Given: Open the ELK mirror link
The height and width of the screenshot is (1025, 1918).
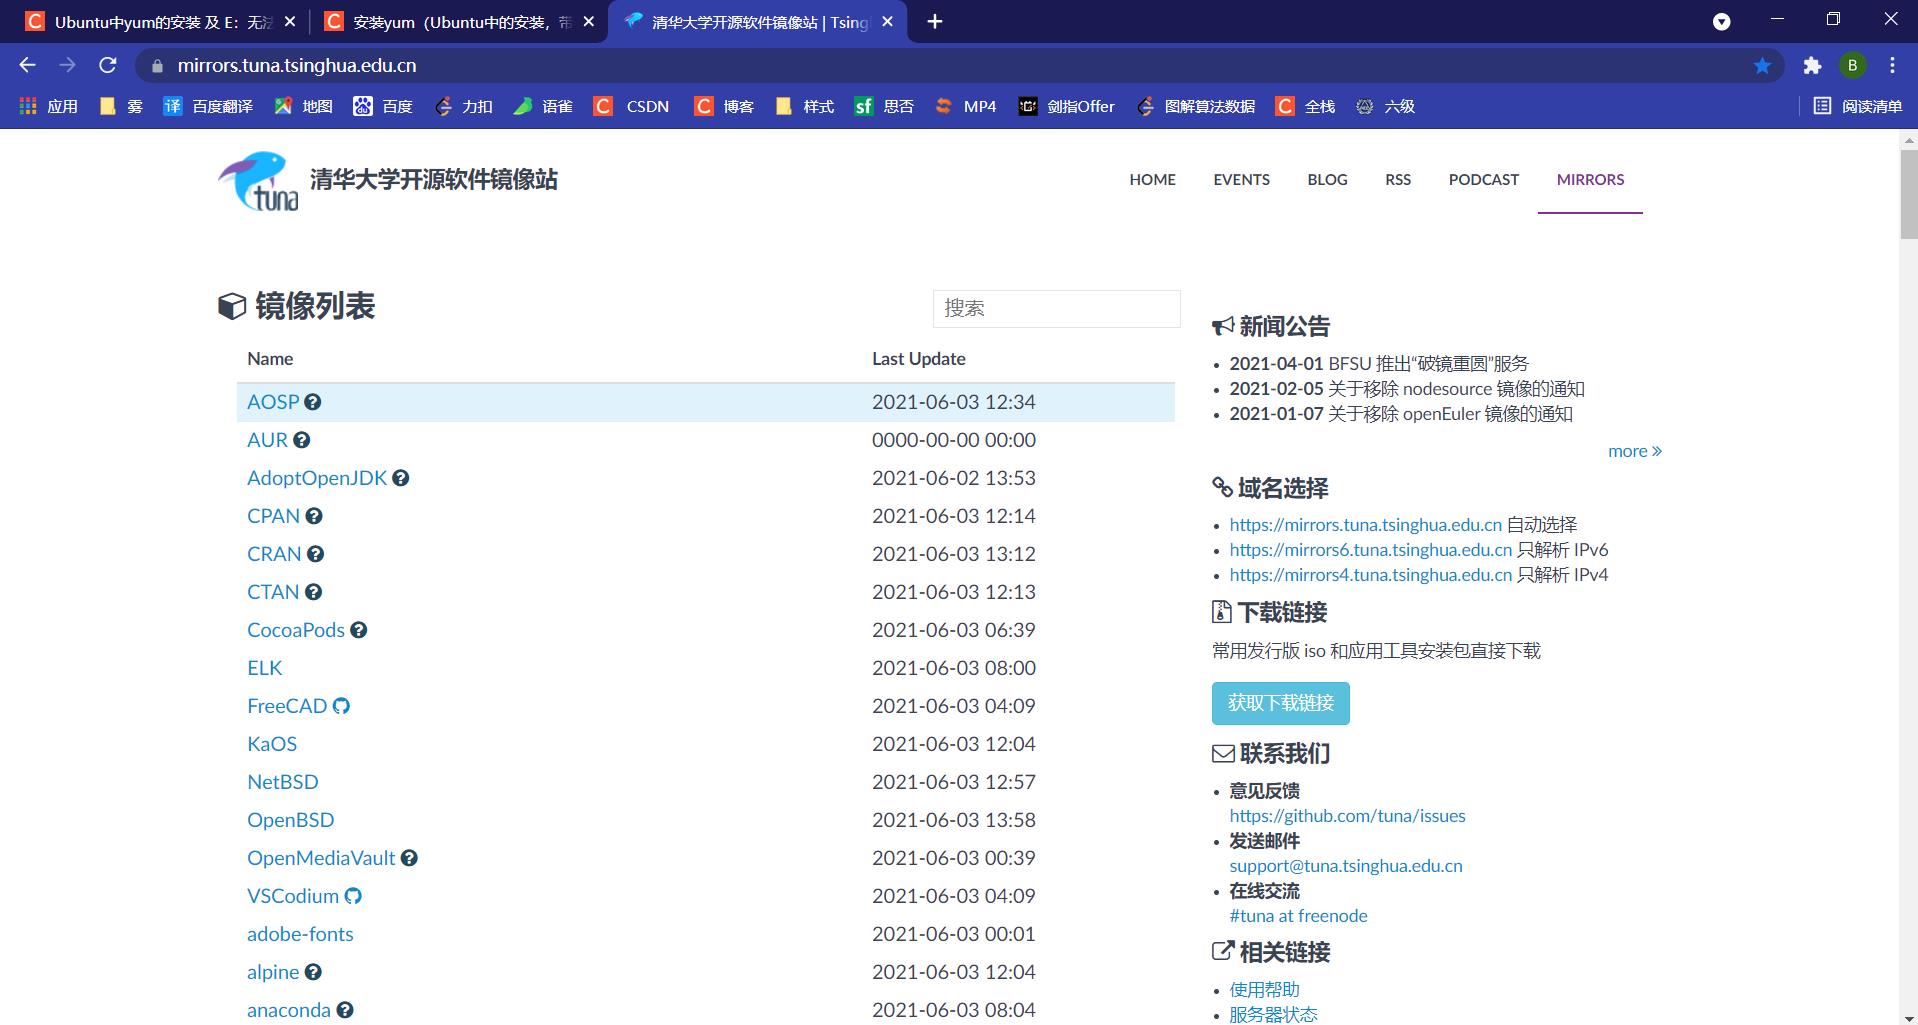Looking at the screenshot, I should (264, 668).
